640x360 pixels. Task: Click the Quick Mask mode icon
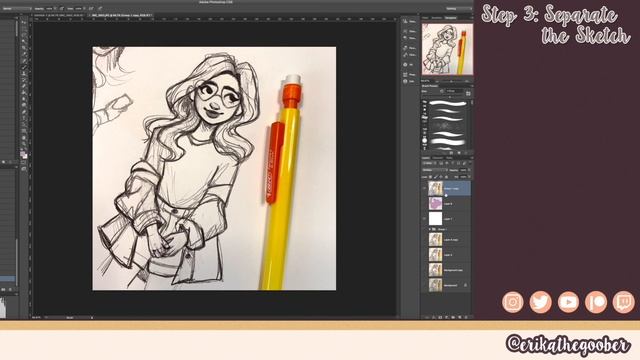click(24, 162)
